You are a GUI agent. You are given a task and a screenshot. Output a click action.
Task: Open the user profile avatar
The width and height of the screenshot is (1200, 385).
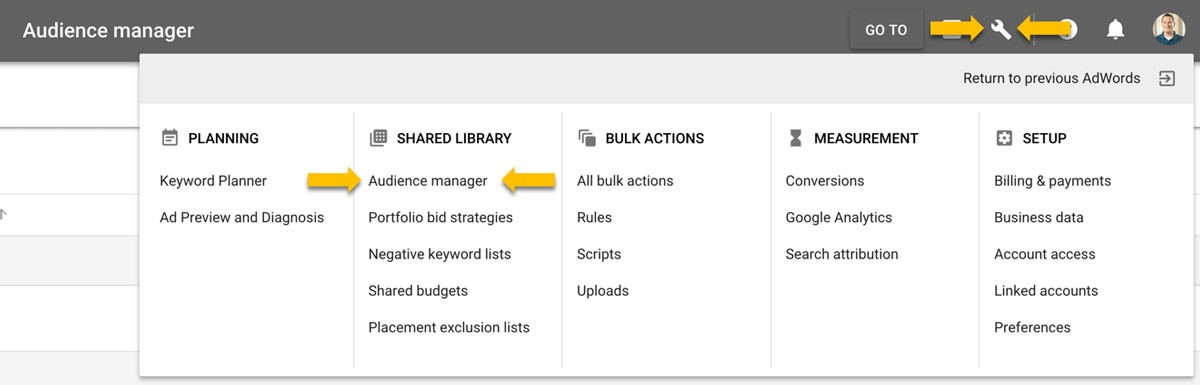(x=1168, y=30)
